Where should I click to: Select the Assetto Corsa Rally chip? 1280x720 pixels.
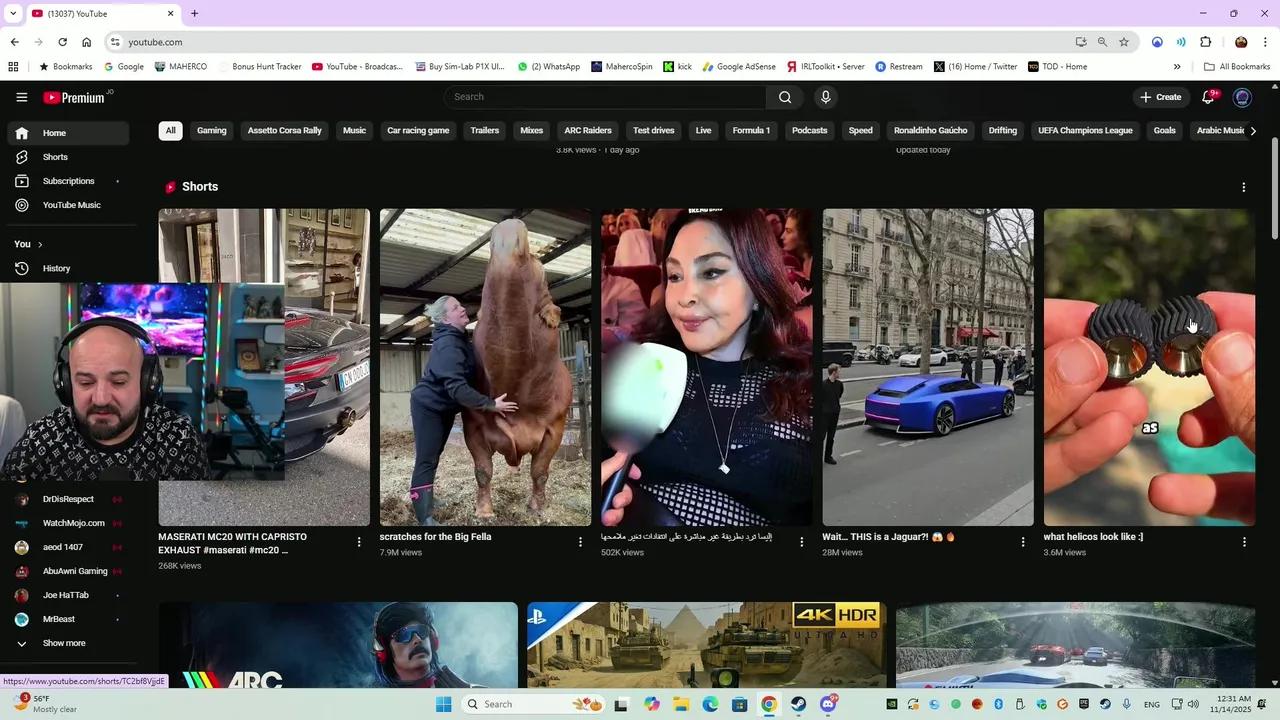click(285, 130)
